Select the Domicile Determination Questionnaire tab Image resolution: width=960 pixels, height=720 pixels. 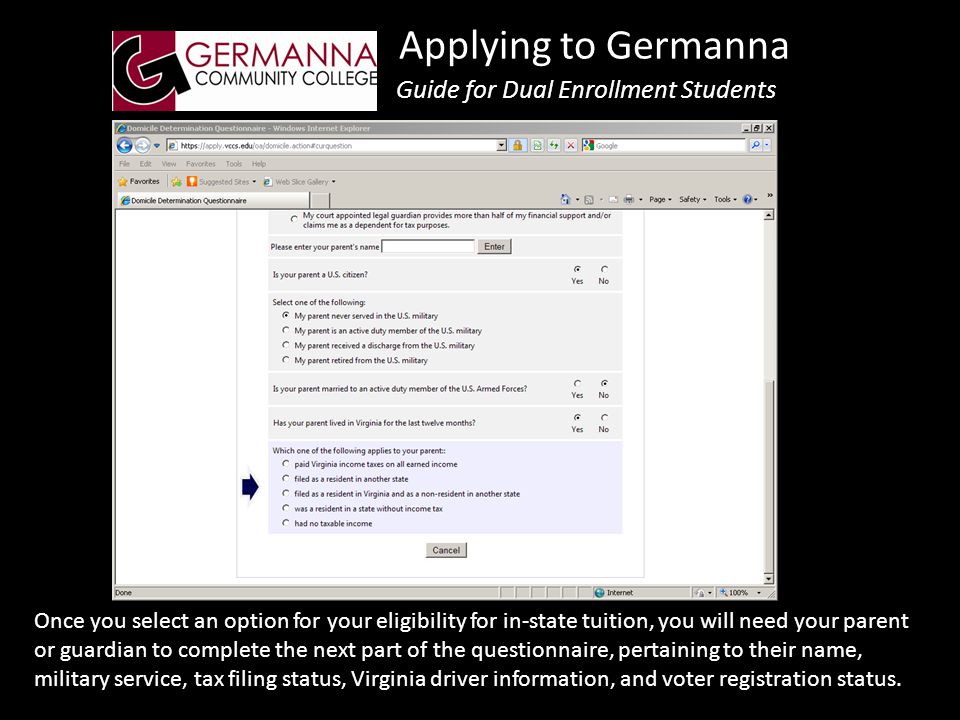coord(213,200)
